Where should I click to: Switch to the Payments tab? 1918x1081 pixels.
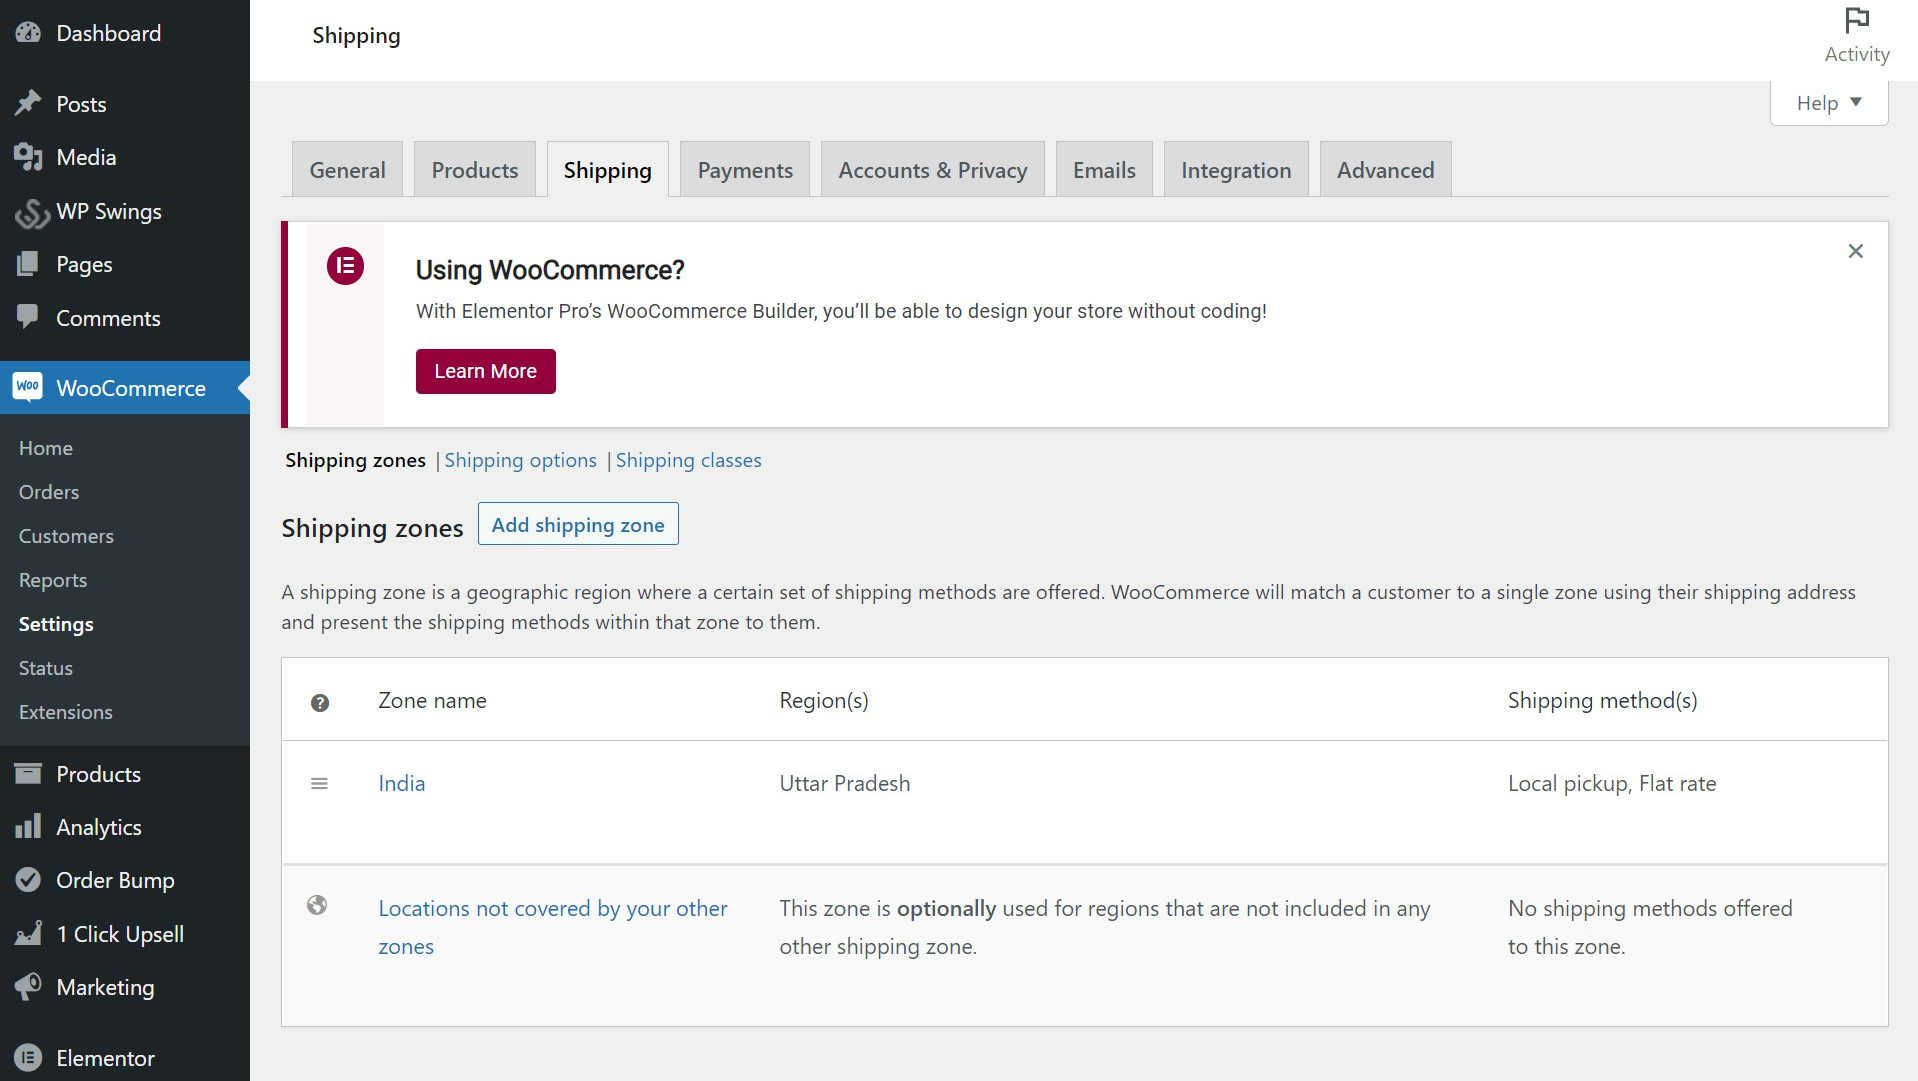tap(745, 170)
